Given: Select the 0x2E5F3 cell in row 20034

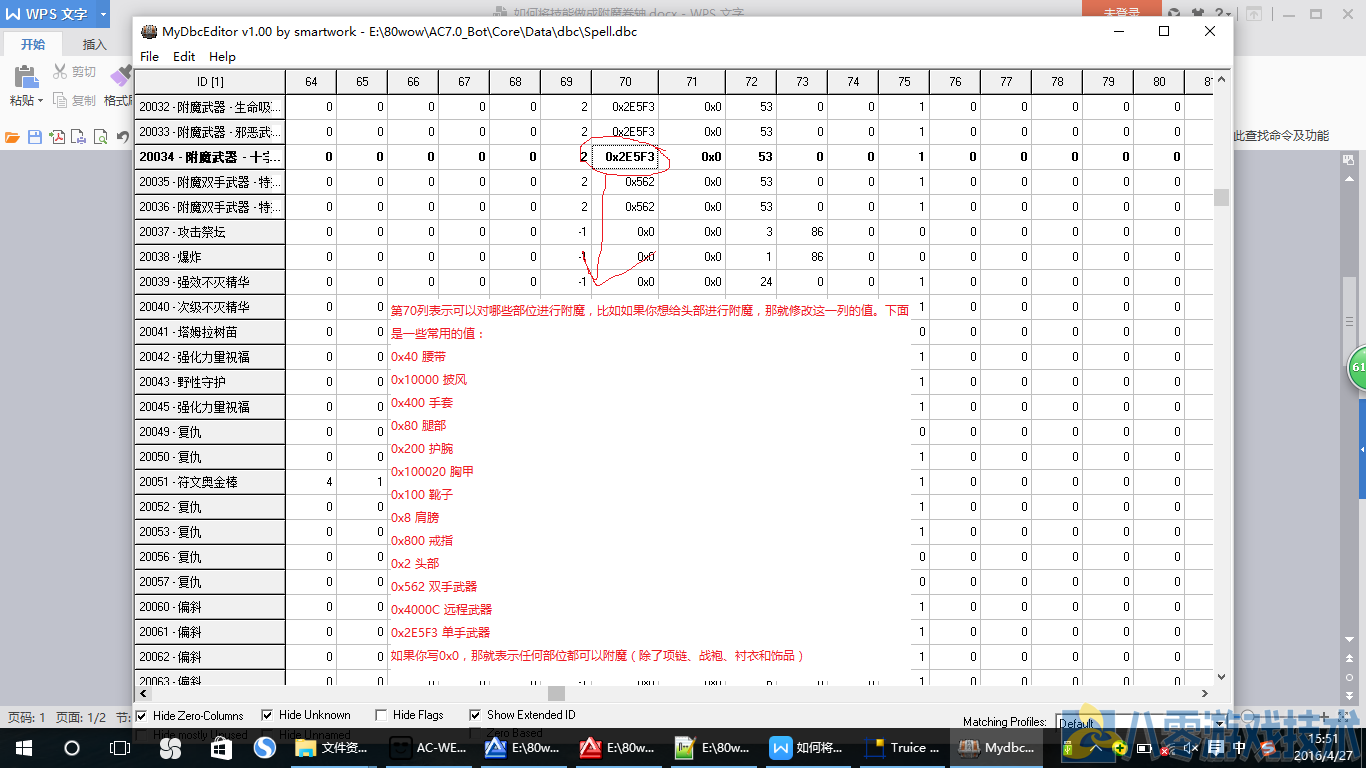Looking at the screenshot, I should click(625, 157).
